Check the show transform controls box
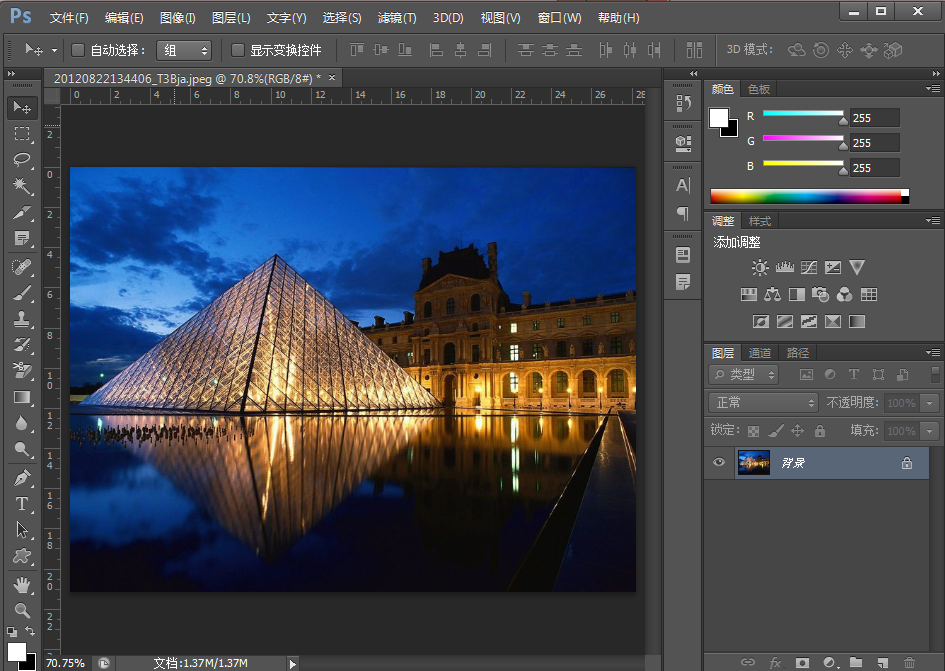The width and height of the screenshot is (945, 671). 238,50
